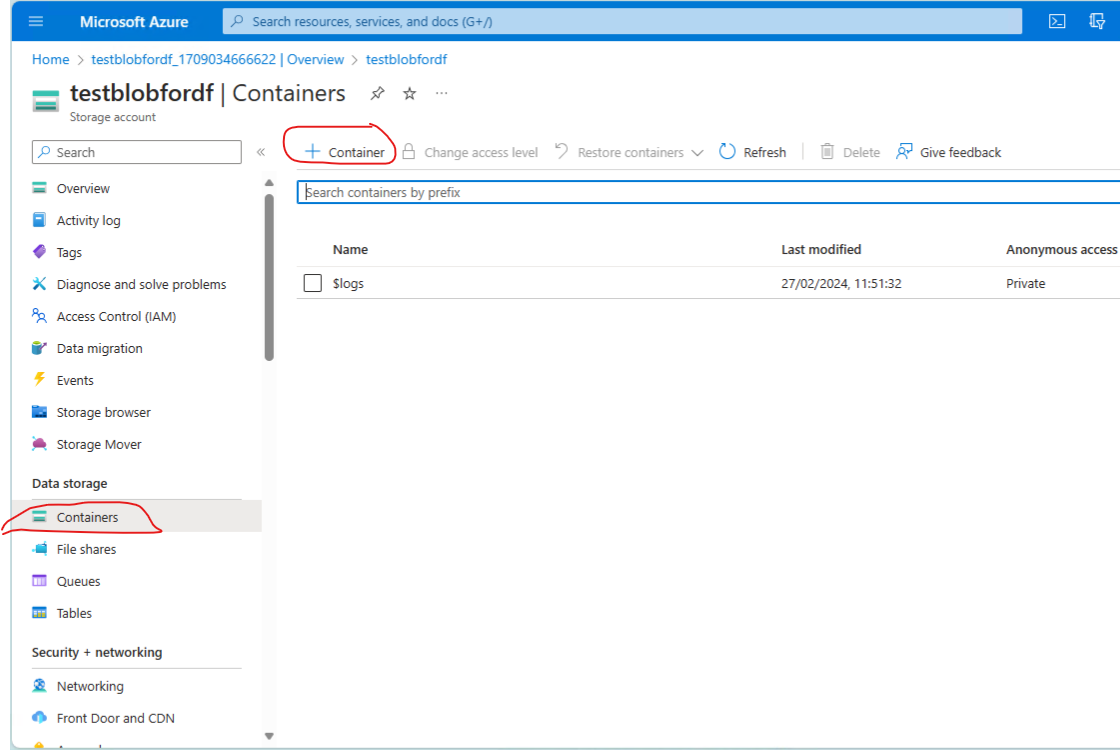Collapse the sidebar with double chevron
The image size is (1120, 750).
(261, 152)
